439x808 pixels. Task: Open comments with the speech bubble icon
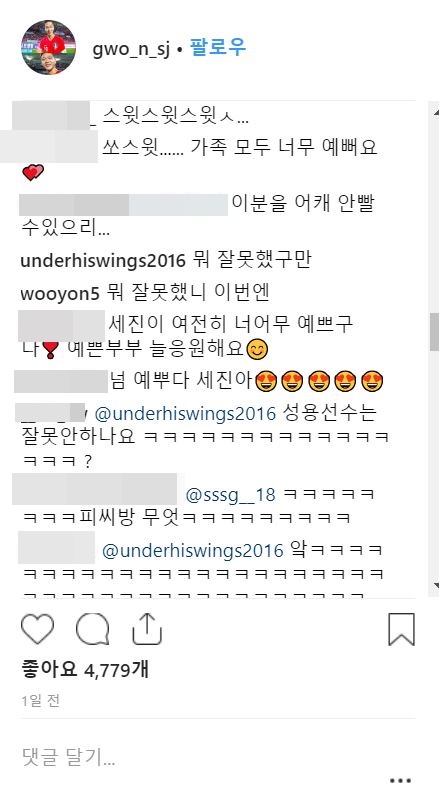93,629
